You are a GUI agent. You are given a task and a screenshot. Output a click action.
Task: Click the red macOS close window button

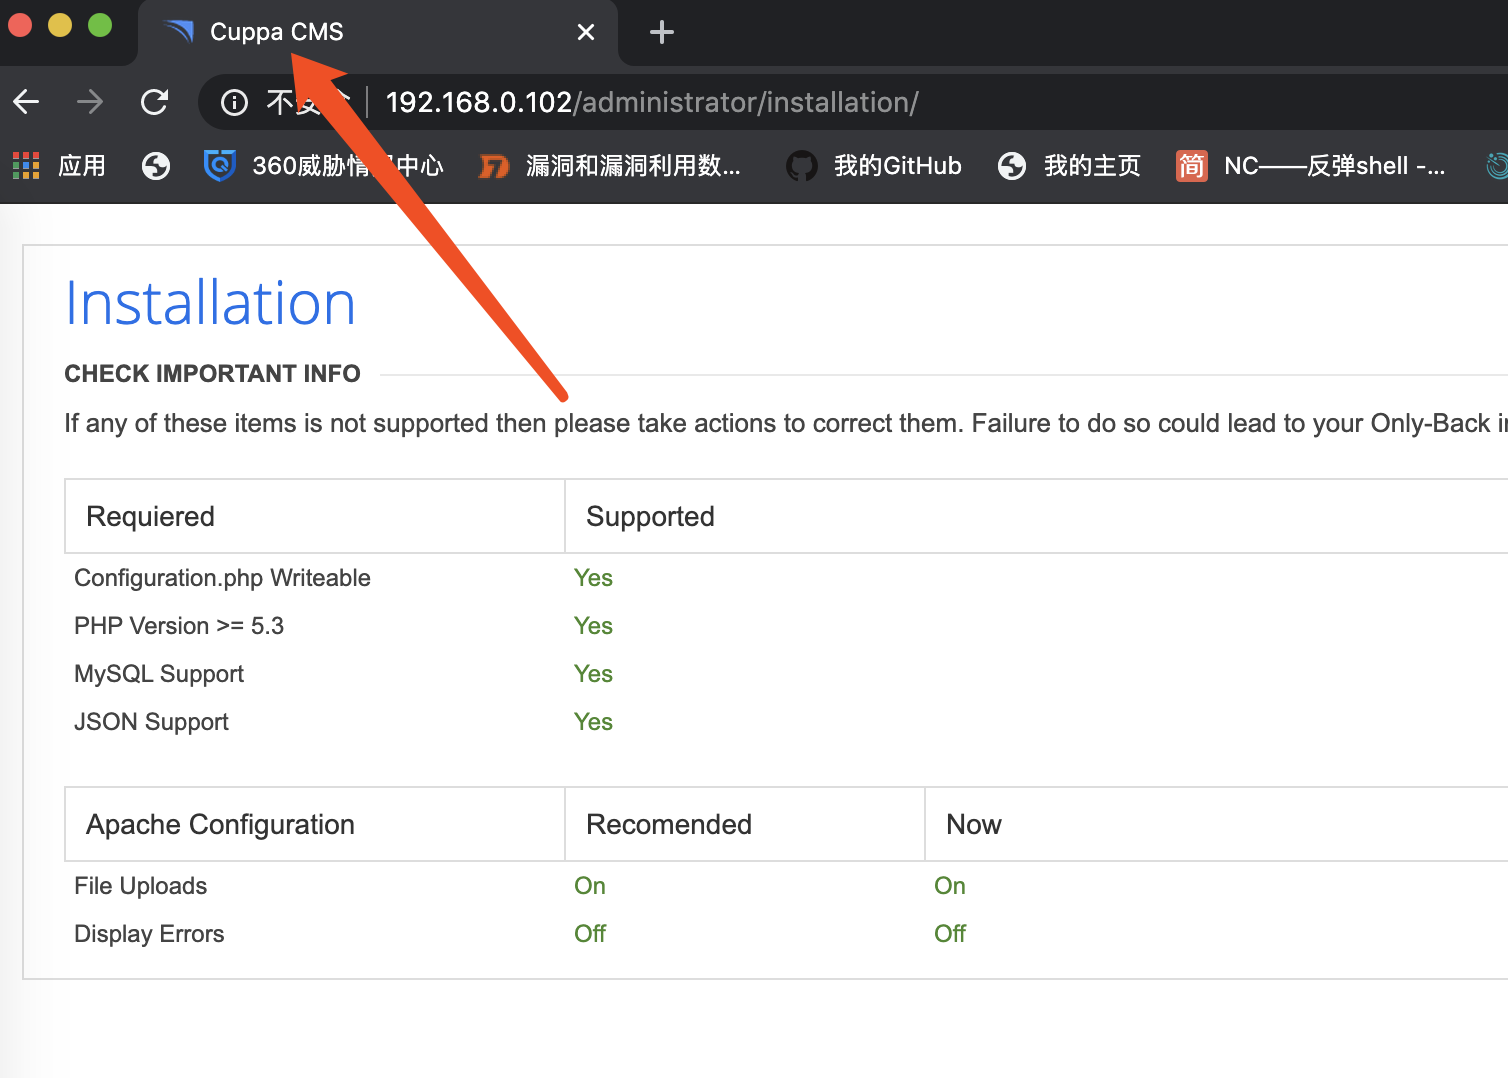20,25
